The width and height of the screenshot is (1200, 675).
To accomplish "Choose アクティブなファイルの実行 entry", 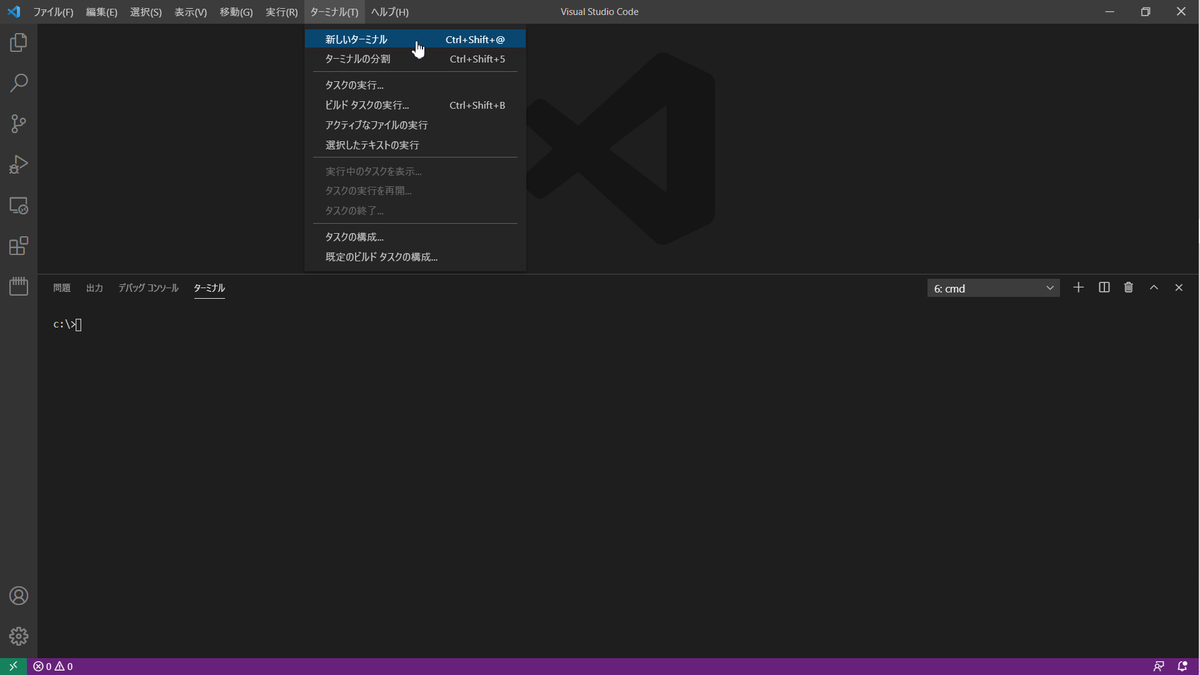I will tap(415, 125).
